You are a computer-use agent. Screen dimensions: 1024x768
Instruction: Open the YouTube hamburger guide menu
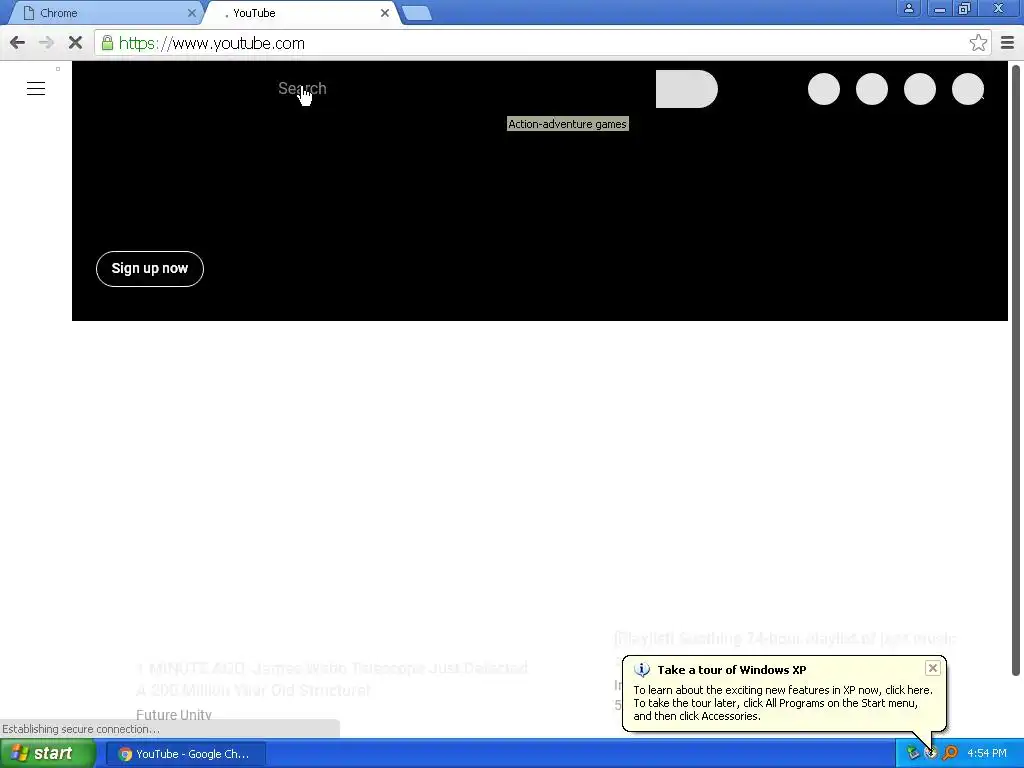pos(36,89)
